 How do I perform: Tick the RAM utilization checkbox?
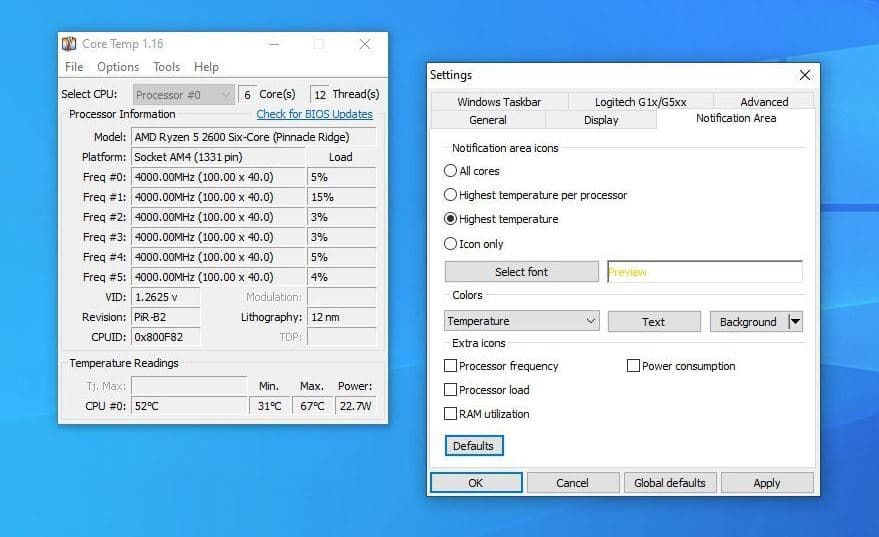tap(450, 414)
